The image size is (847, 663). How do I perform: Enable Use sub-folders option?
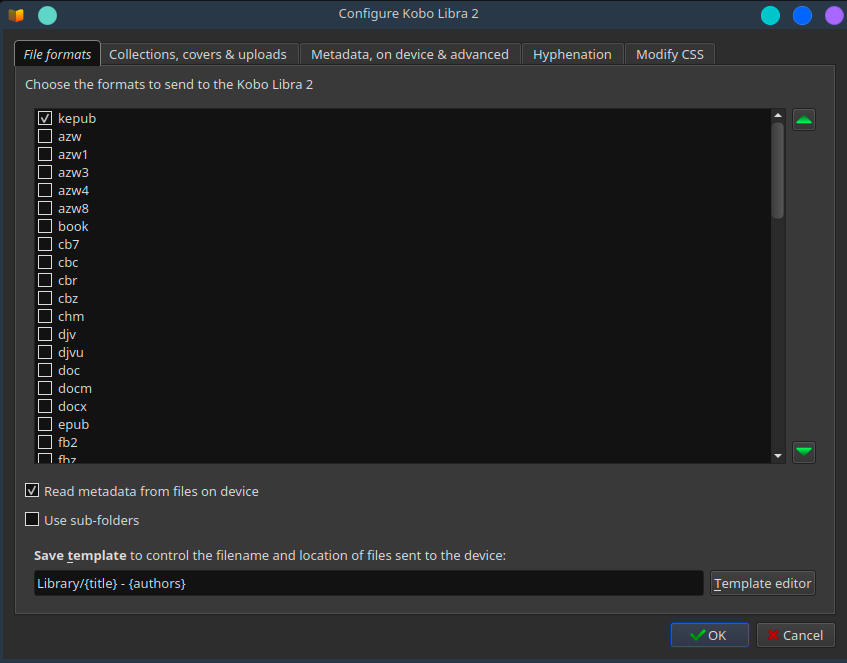[32, 520]
